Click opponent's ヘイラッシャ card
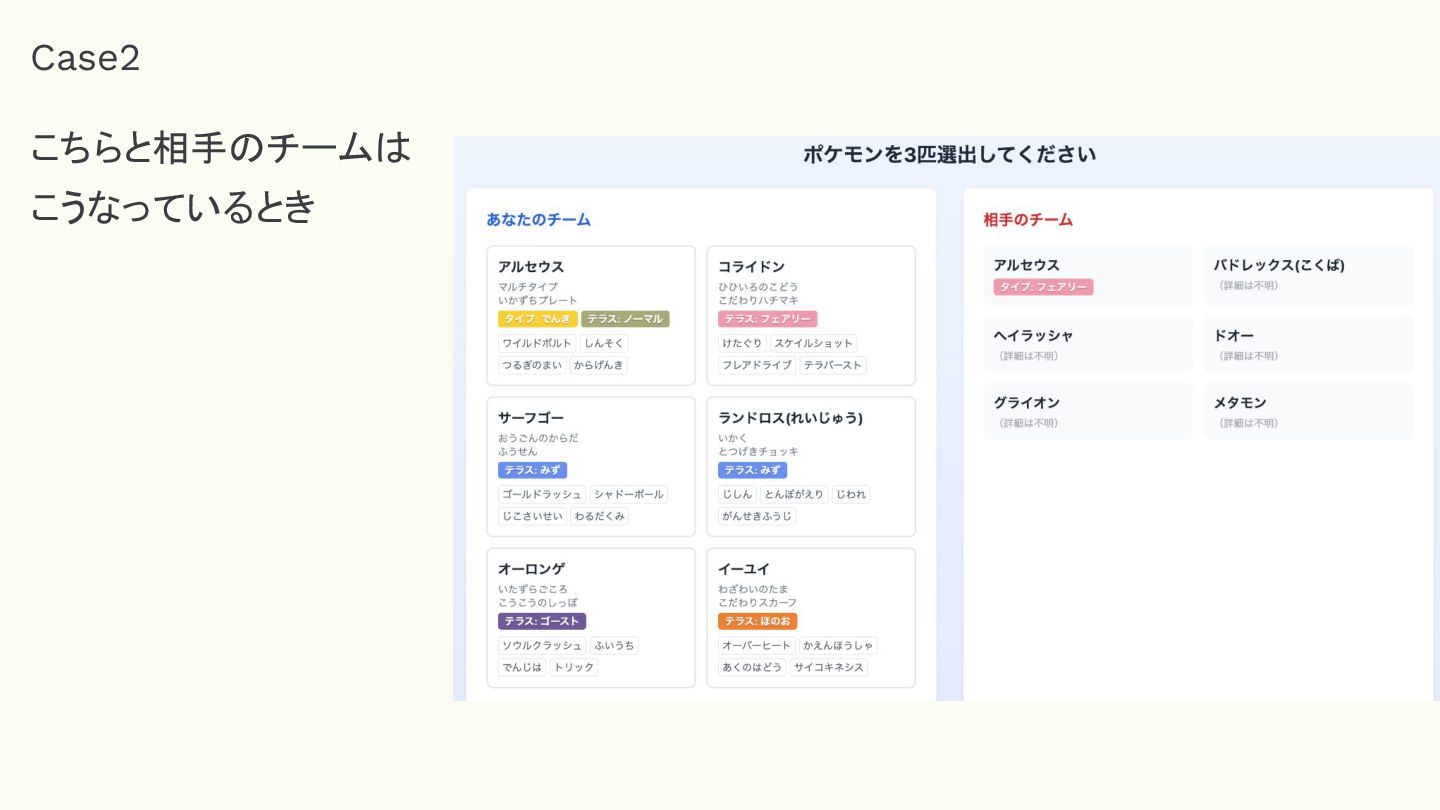This screenshot has width=1440, height=810. (x=1088, y=344)
